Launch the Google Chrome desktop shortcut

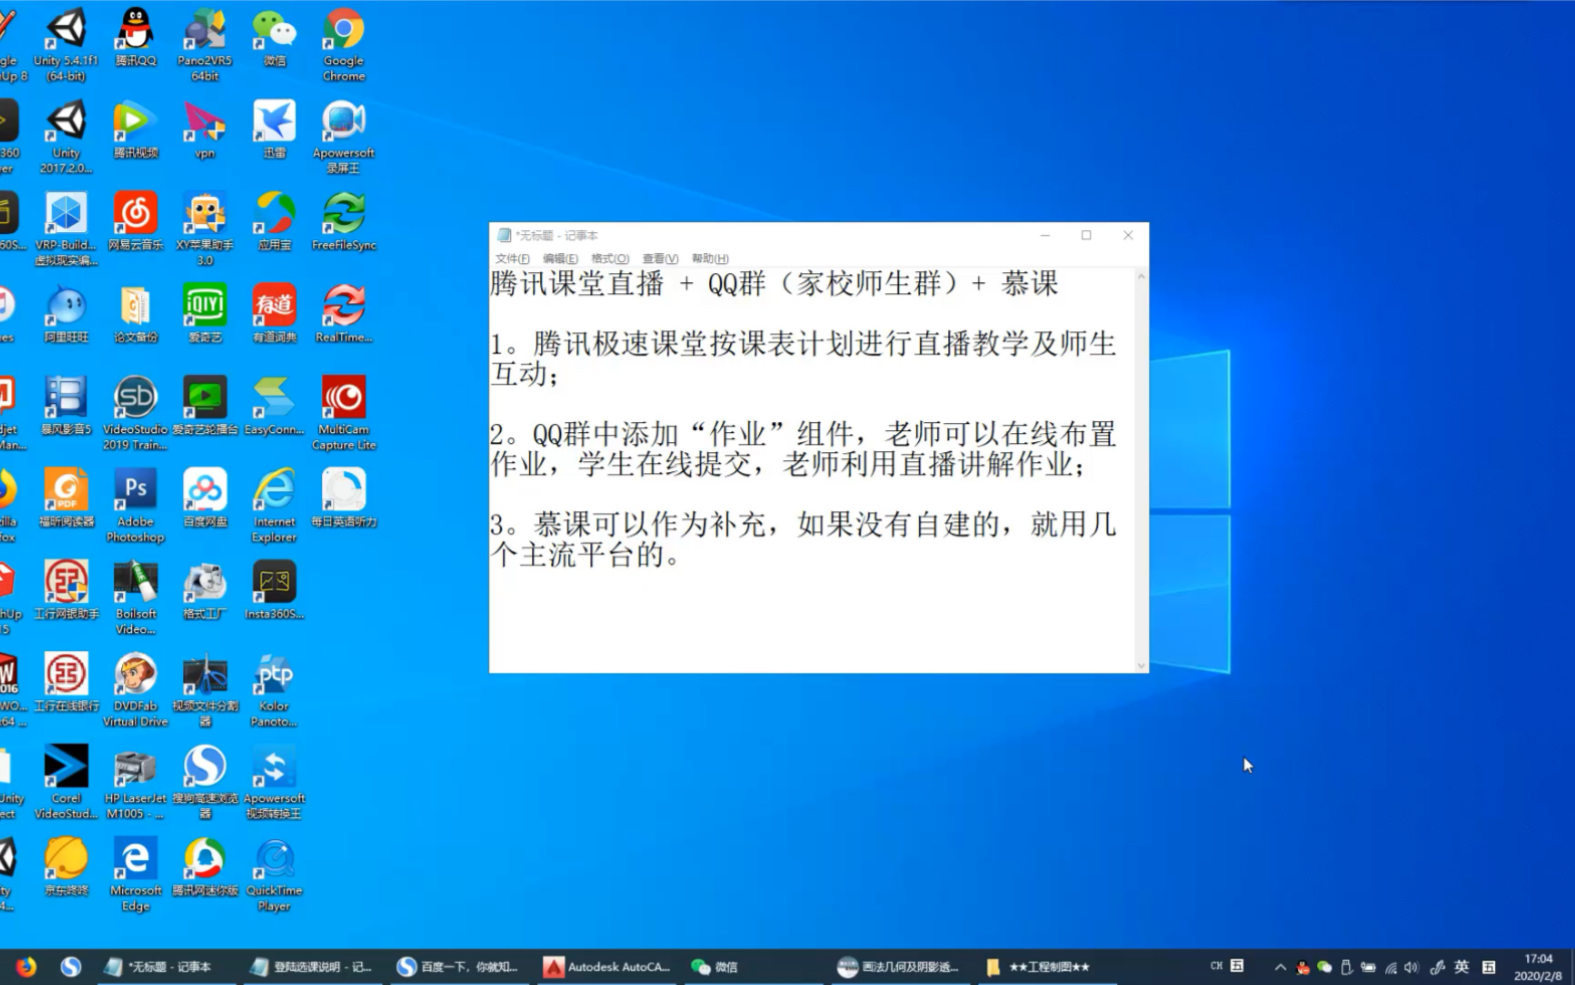(x=343, y=43)
